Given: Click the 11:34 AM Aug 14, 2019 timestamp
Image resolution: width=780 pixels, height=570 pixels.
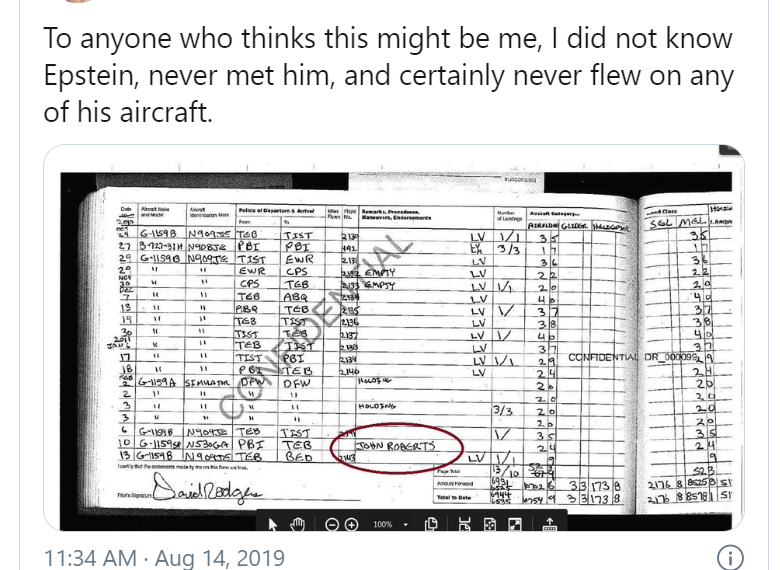Looking at the screenshot, I should [x=164, y=558].
